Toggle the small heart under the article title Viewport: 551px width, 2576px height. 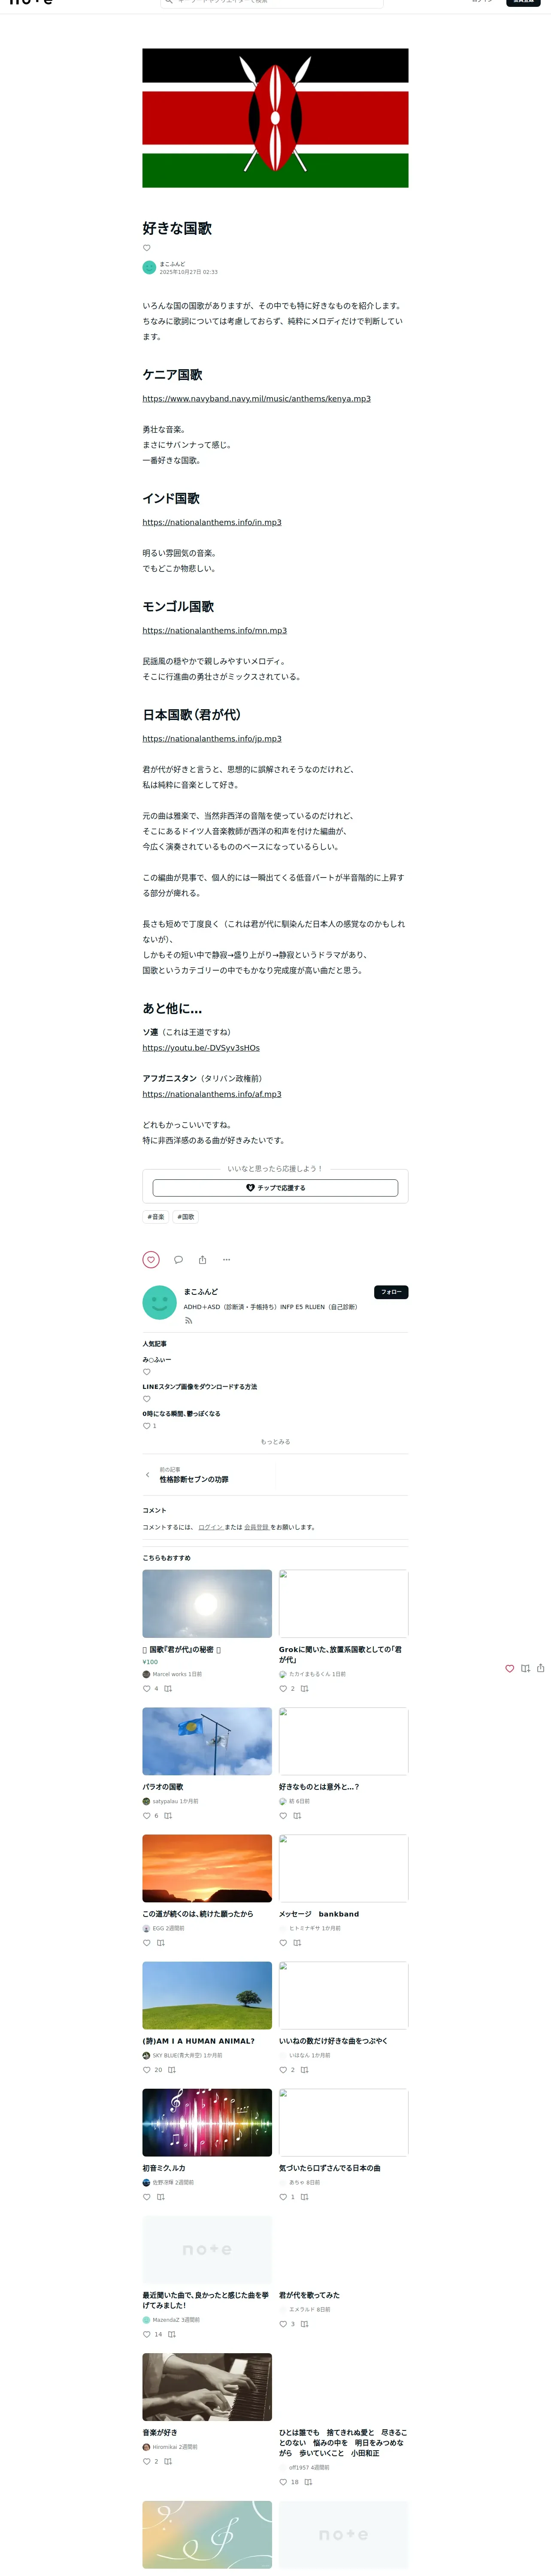[x=146, y=248]
